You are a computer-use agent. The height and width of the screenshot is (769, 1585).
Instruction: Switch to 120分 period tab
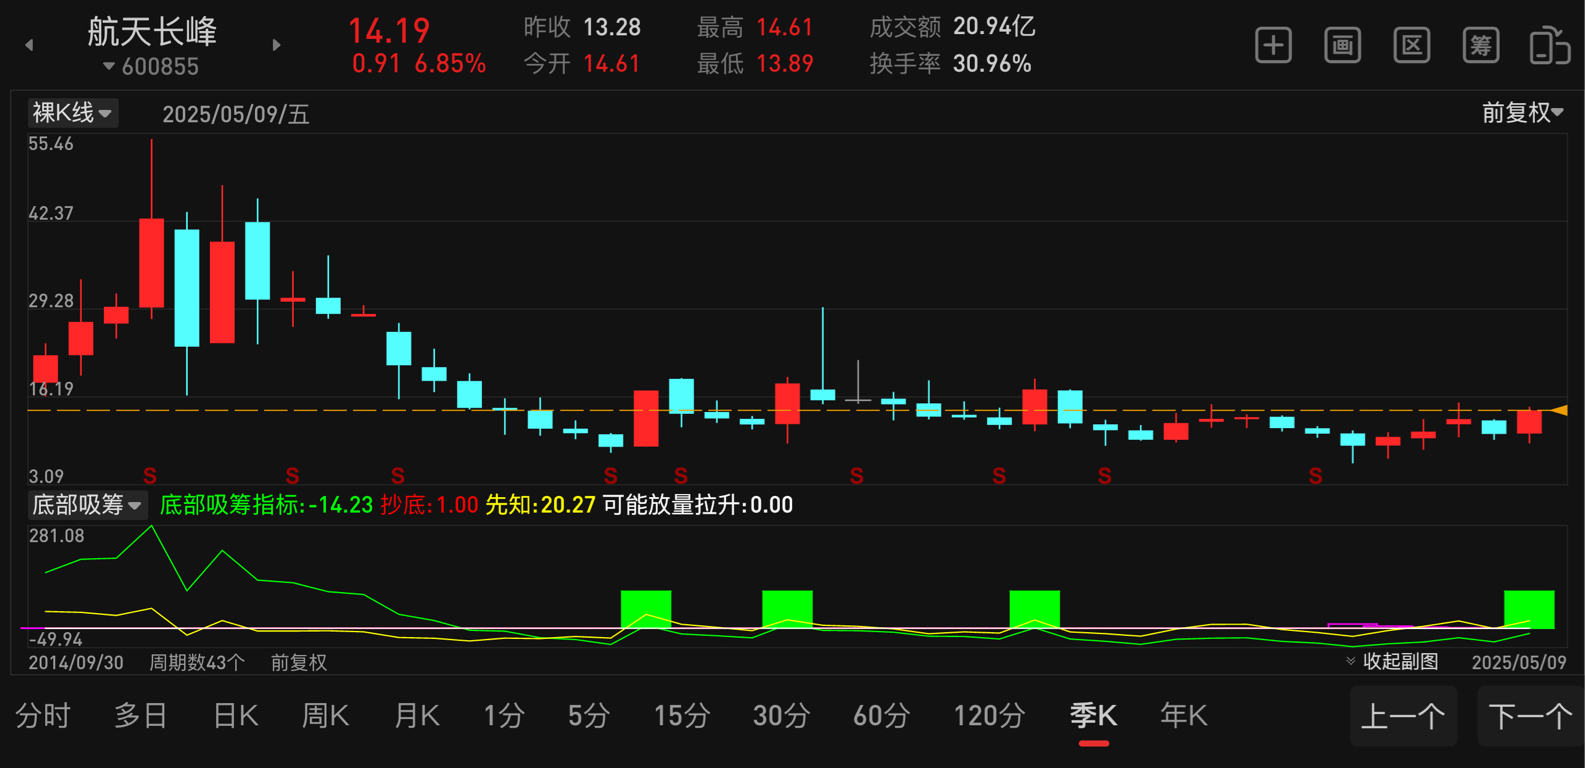(x=989, y=716)
